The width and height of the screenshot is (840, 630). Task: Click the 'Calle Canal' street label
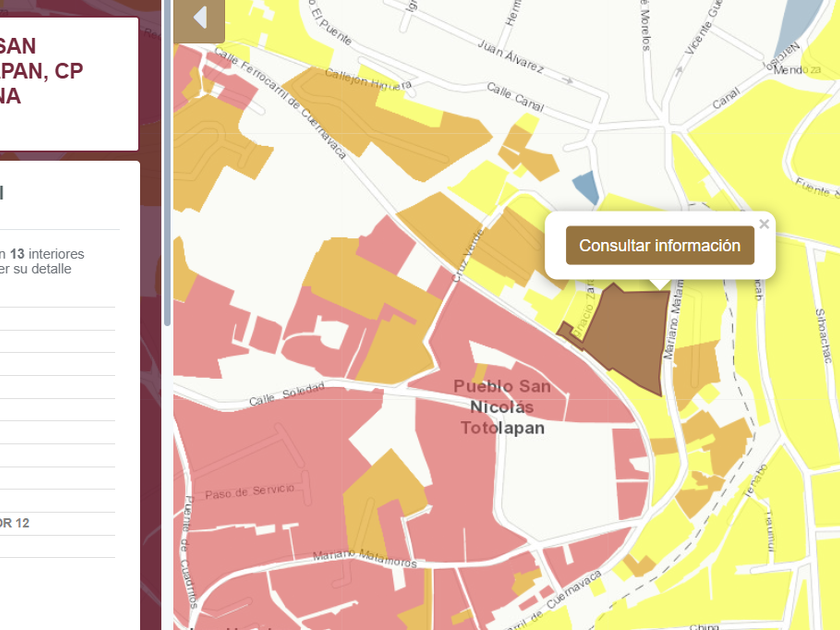515,97
